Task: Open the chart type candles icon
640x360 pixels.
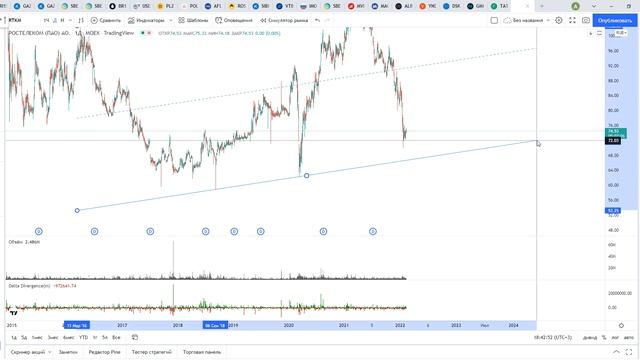Action: pos(81,20)
